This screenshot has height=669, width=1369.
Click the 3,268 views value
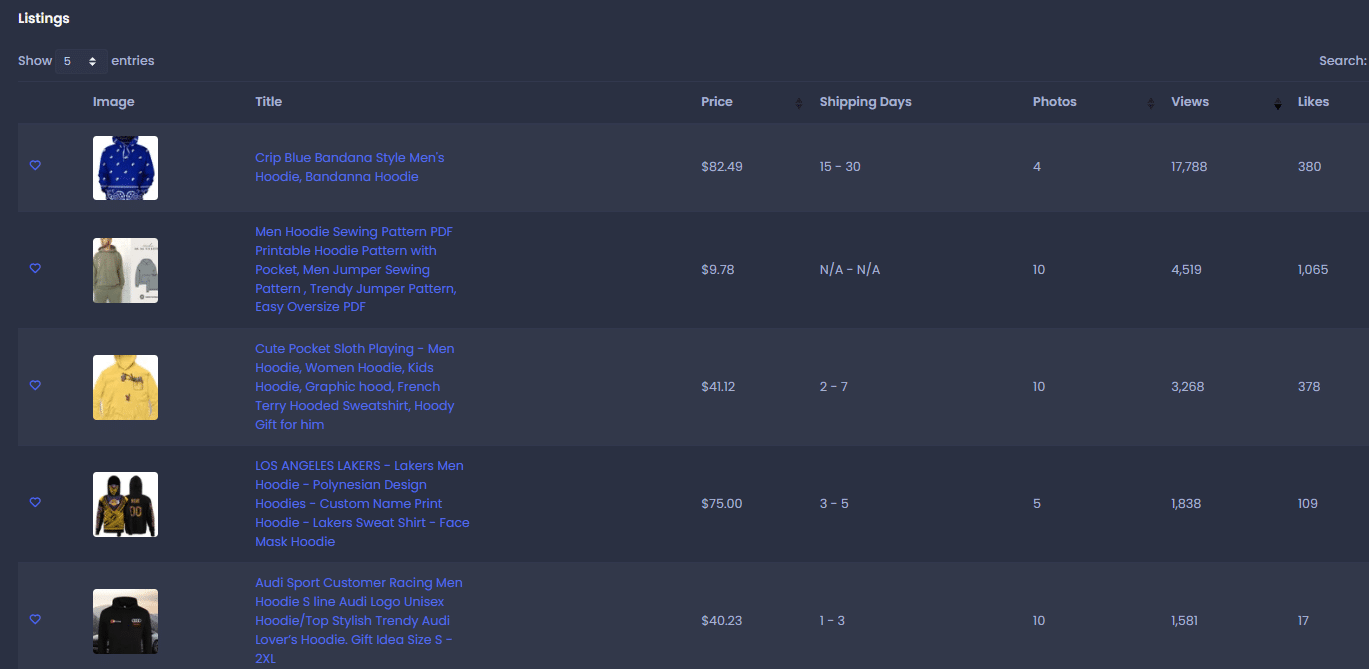tap(1188, 387)
